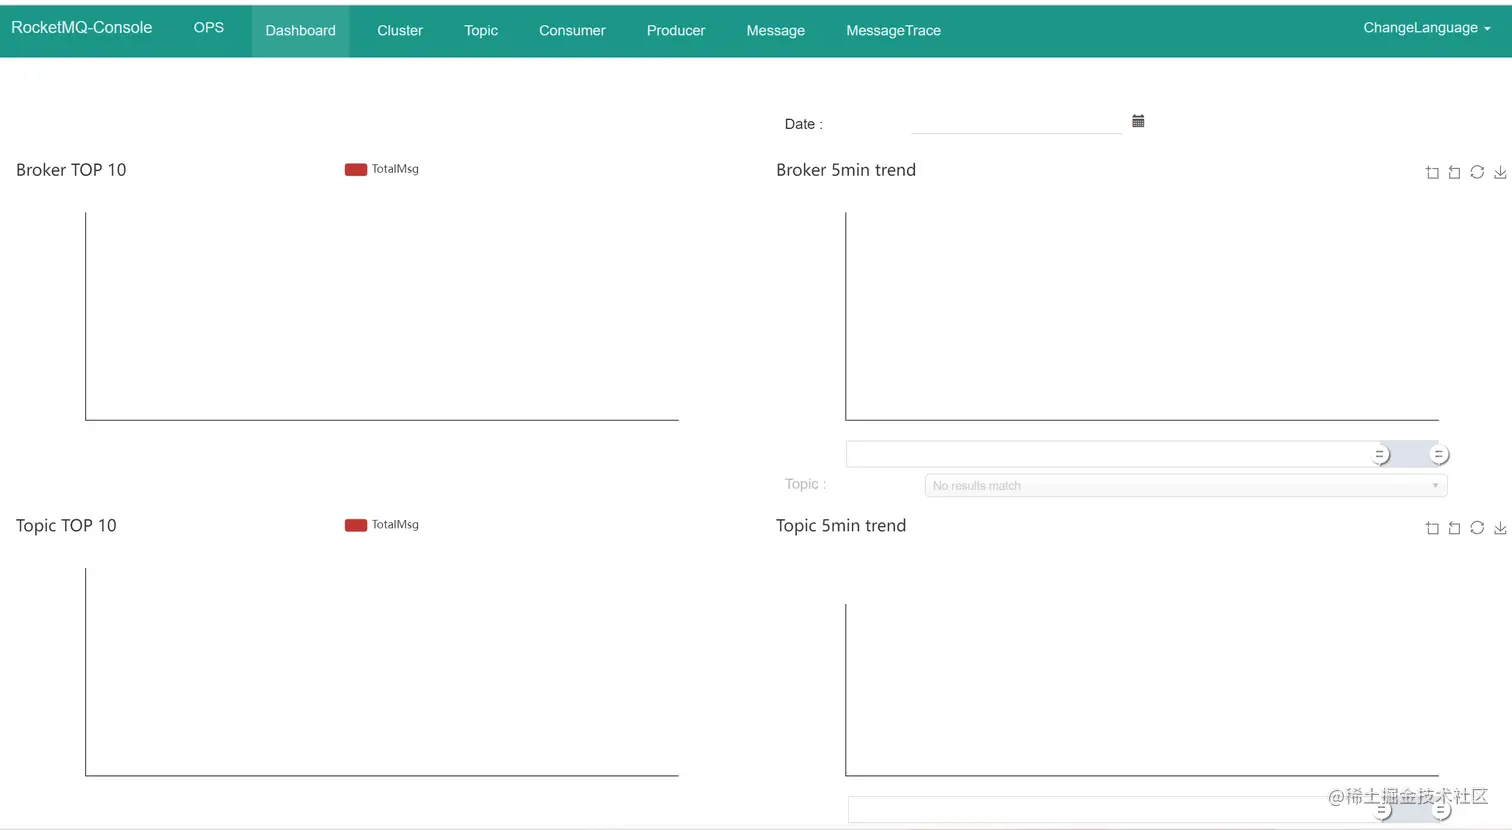Click the RocketMQ-Console brand link

(x=82, y=28)
